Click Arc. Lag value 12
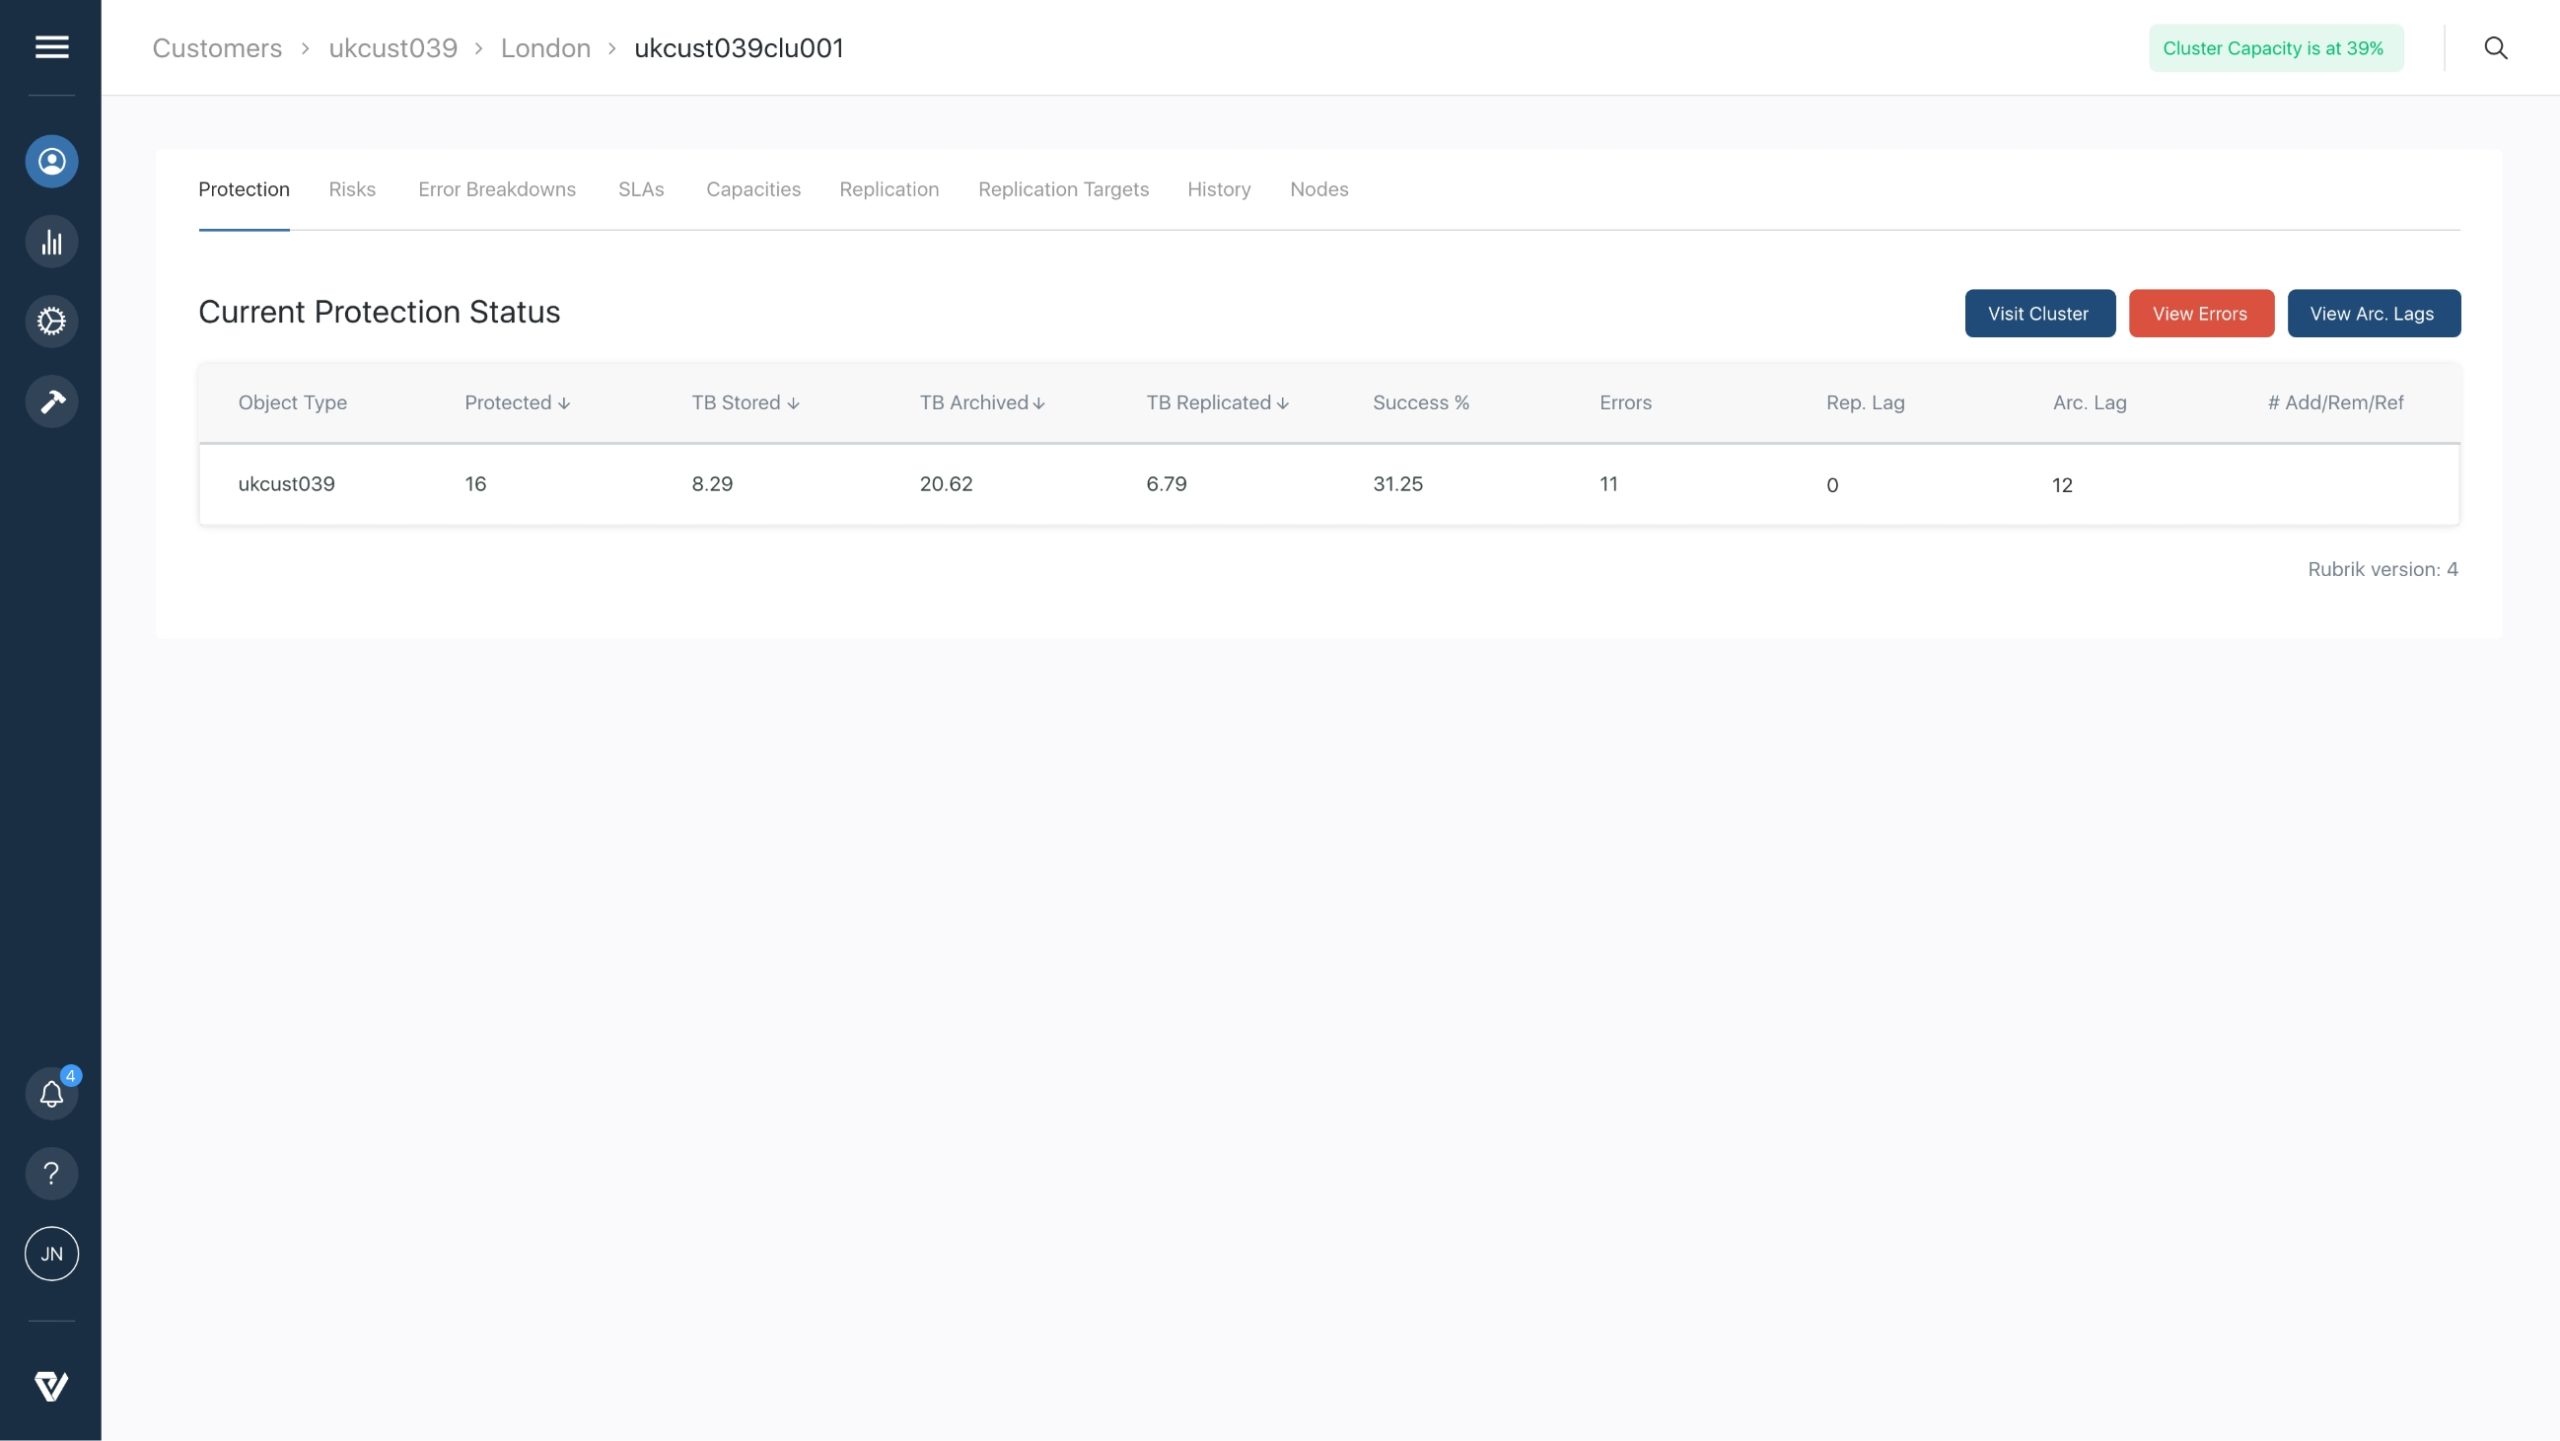Viewport: 2560px width, 1441px height. coord(2062,485)
